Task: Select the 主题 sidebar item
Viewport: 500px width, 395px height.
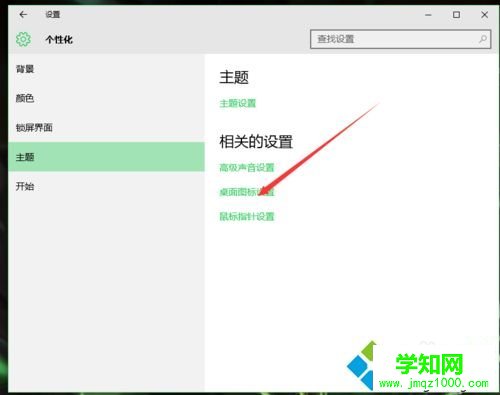Action: click(x=106, y=157)
